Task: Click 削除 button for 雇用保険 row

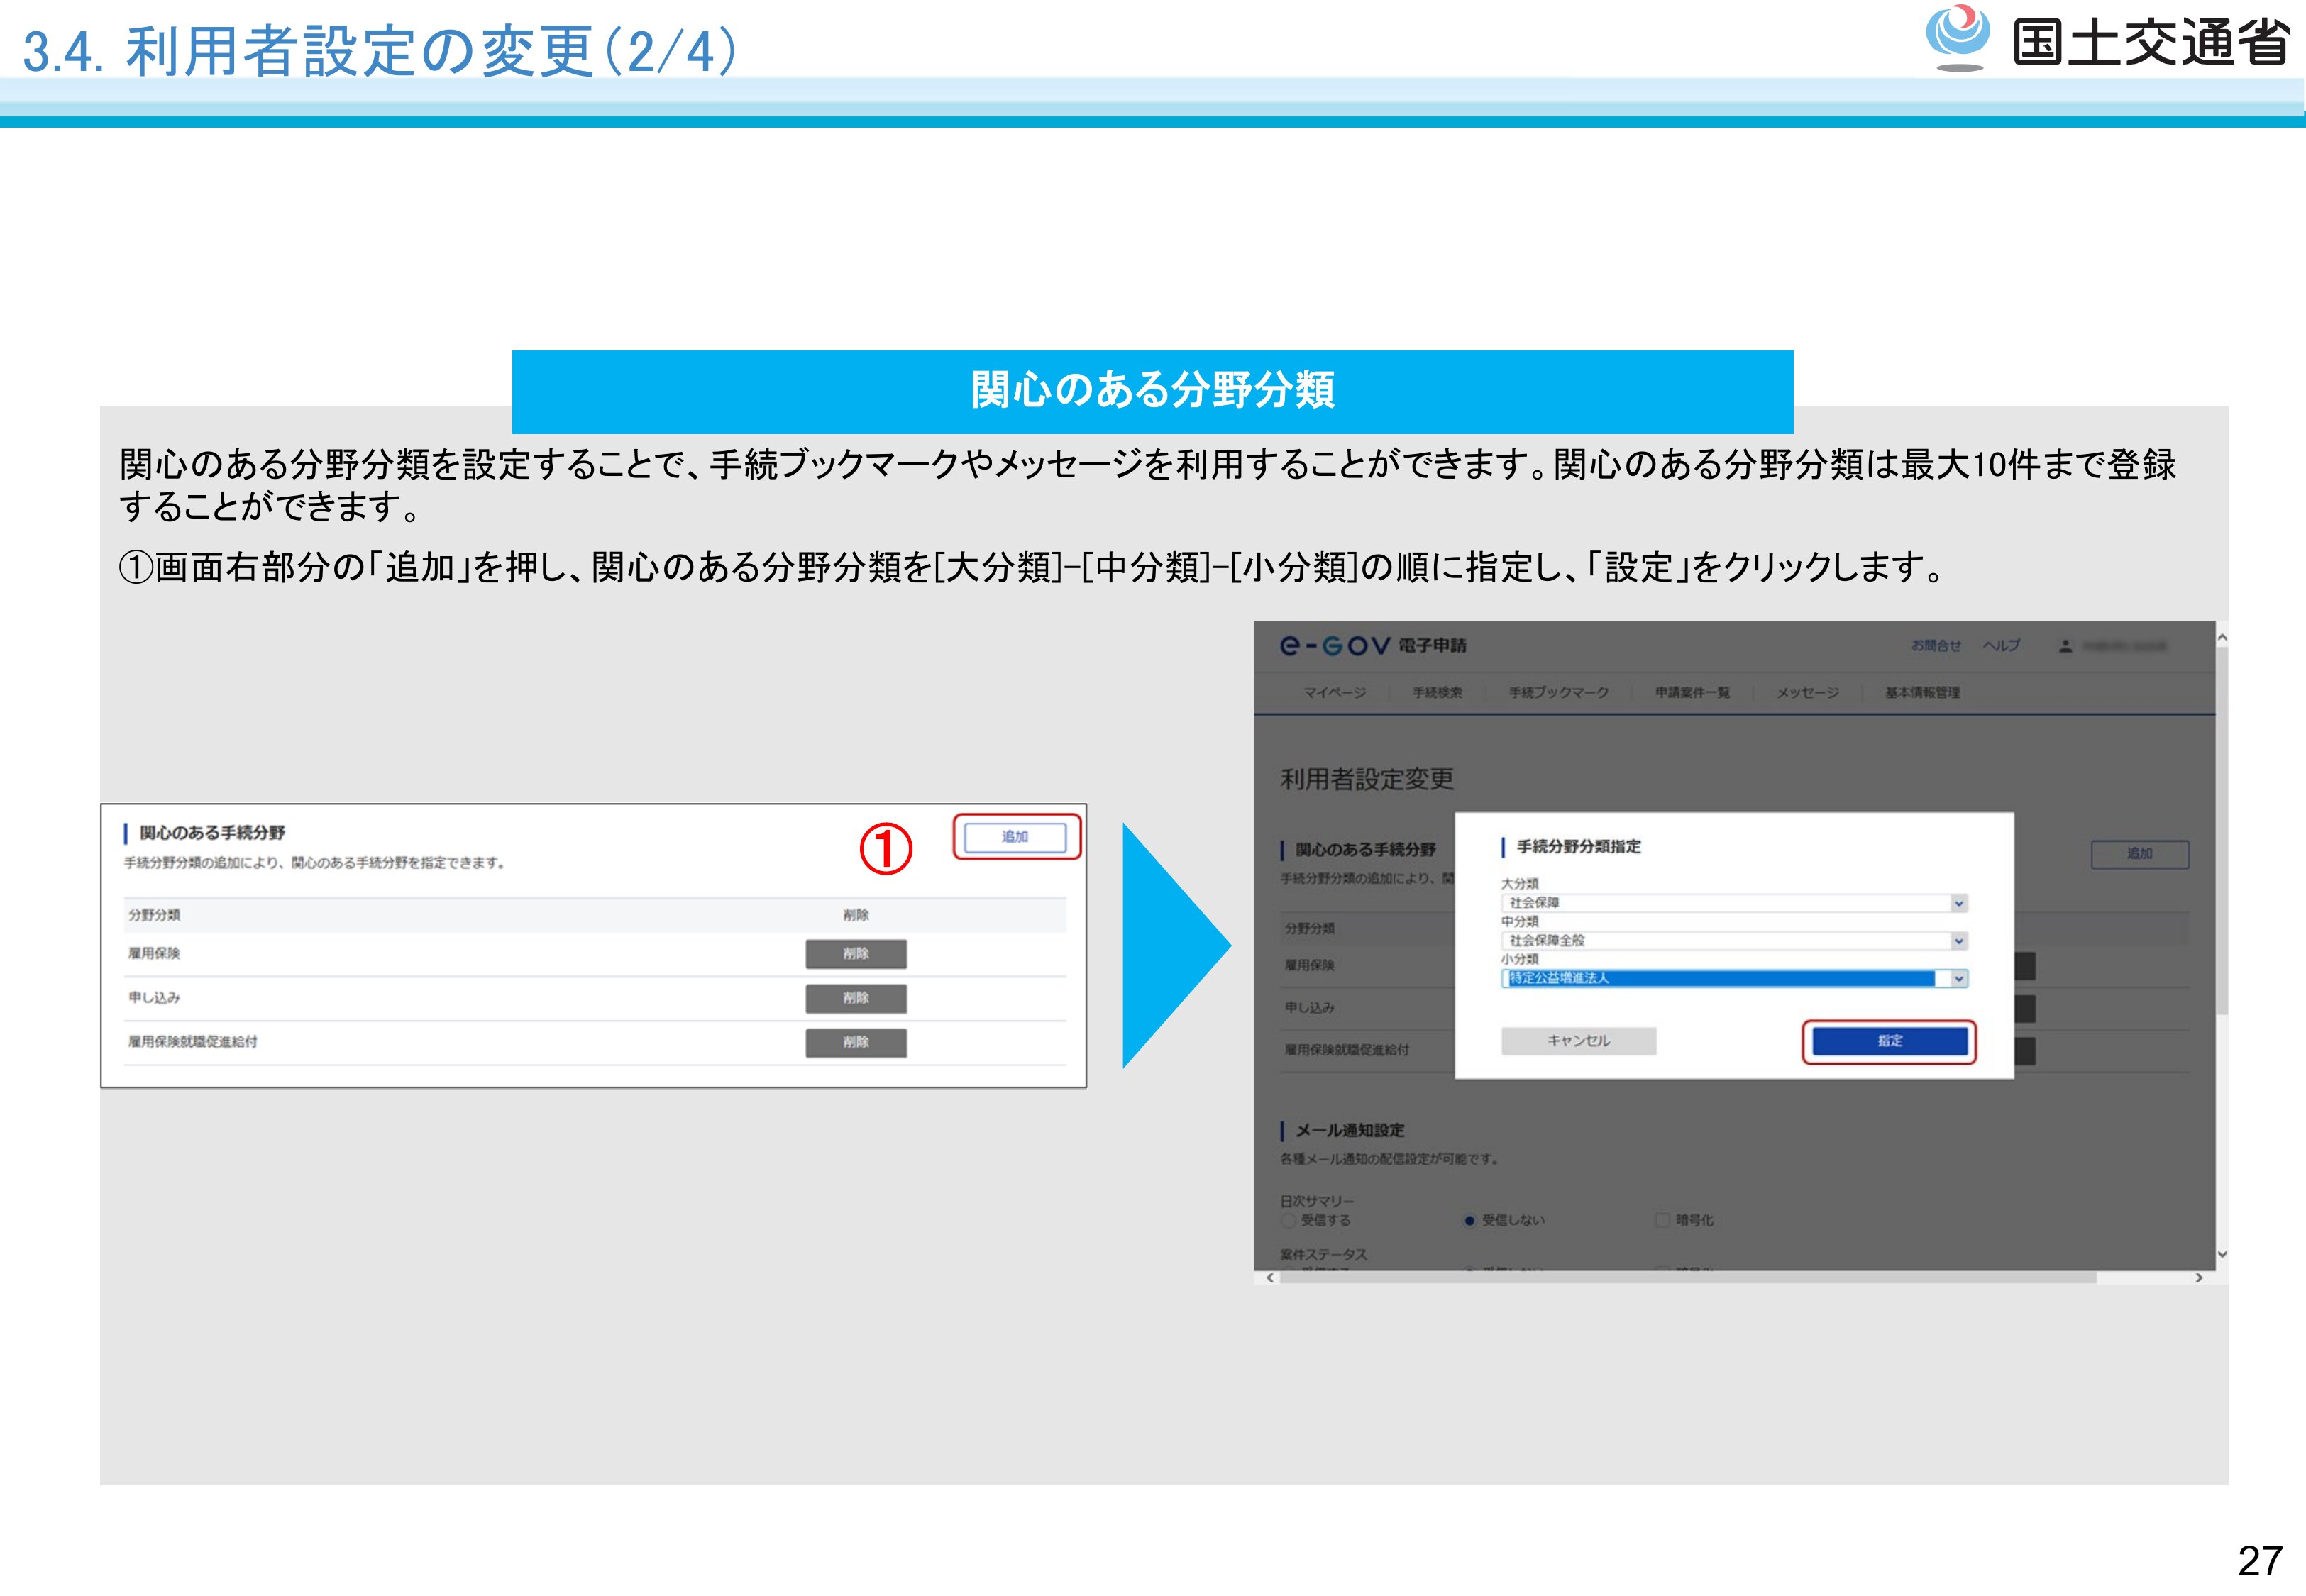Action: click(x=855, y=954)
